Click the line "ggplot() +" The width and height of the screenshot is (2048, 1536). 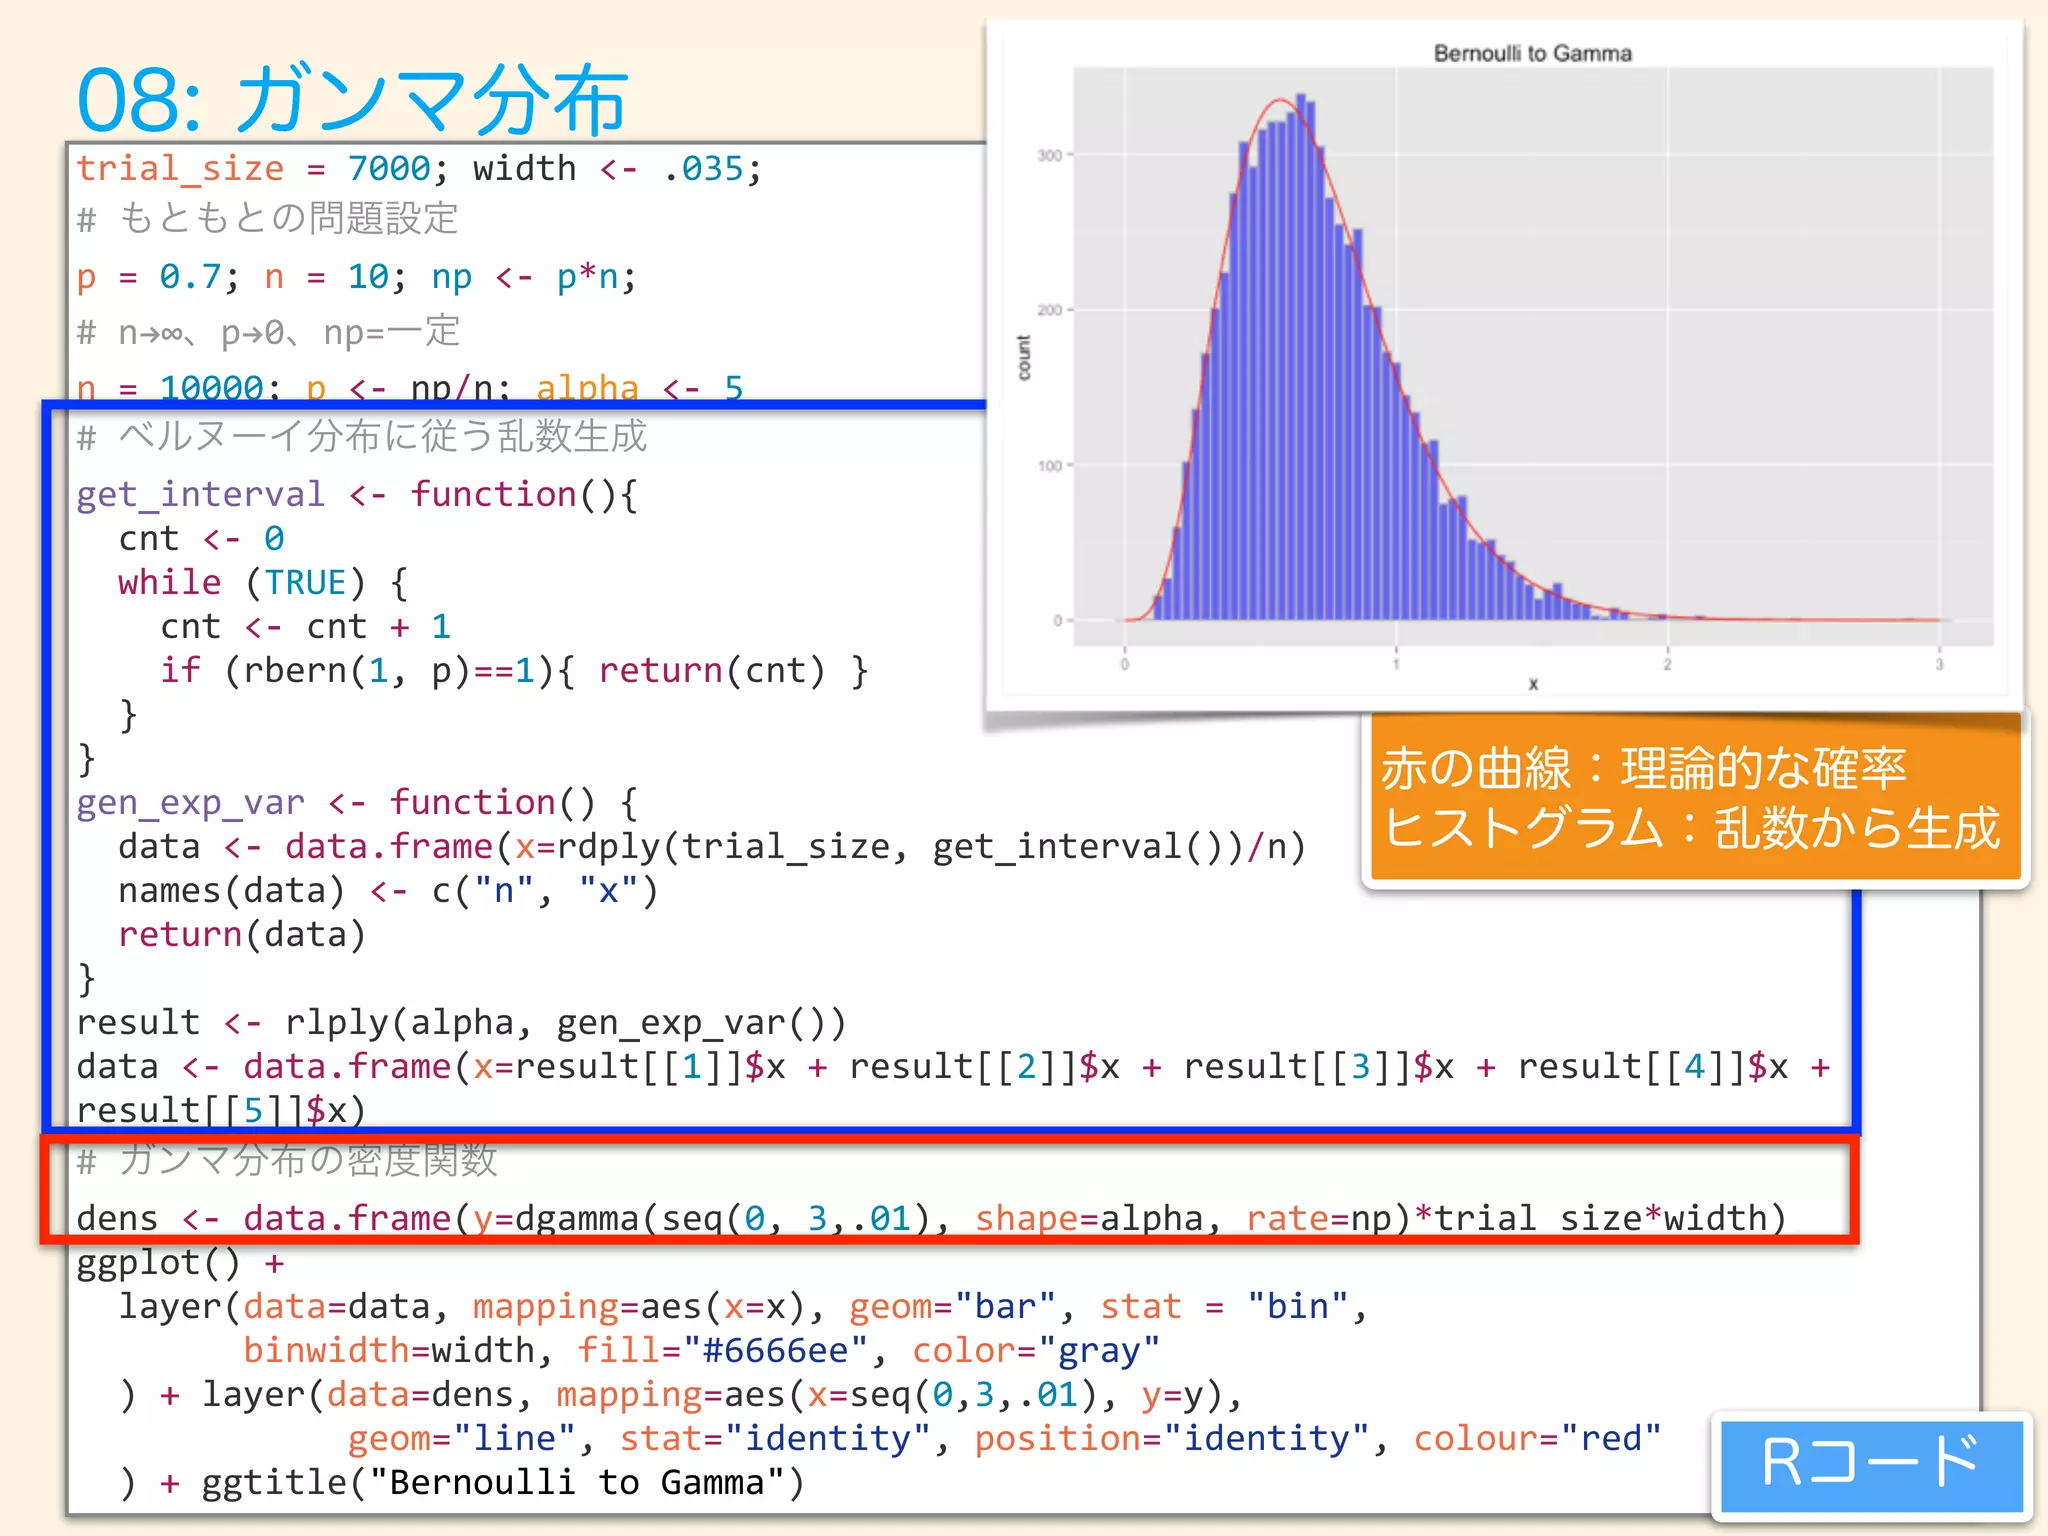pos(181,1262)
